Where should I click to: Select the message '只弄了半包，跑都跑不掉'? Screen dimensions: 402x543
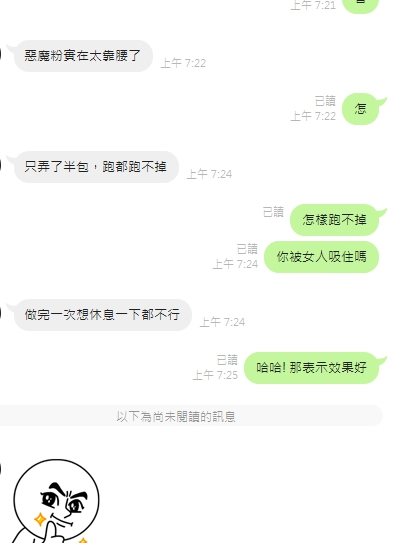pos(96,167)
